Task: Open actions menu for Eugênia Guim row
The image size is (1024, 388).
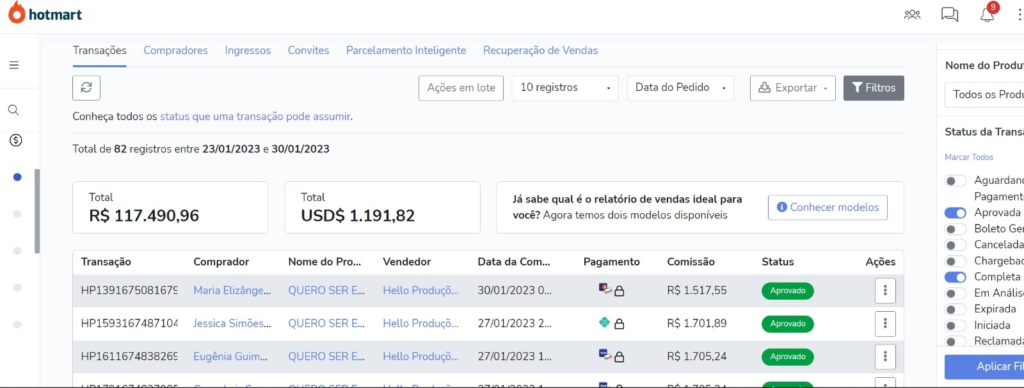Action: 885,356
